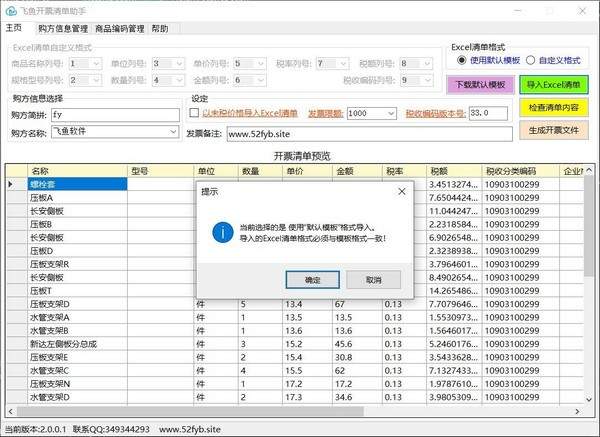The width and height of the screenshot is (600, 437).
Task: Switch to the 购方信息管理 tab
Action: [62, 29]
